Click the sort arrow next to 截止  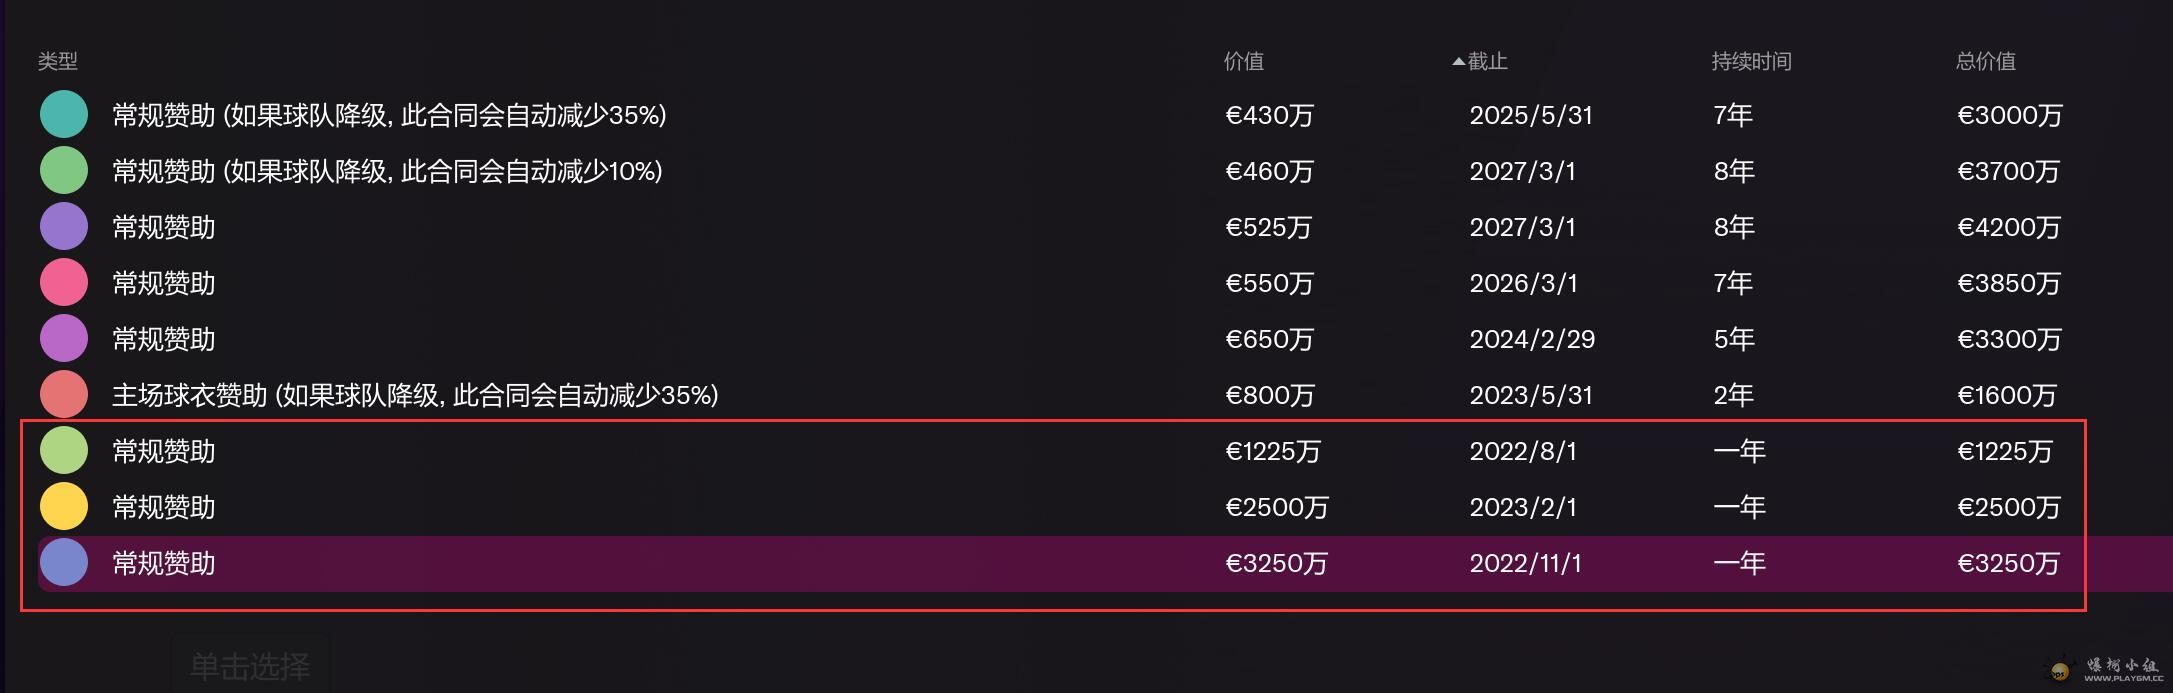[1458, 62]
